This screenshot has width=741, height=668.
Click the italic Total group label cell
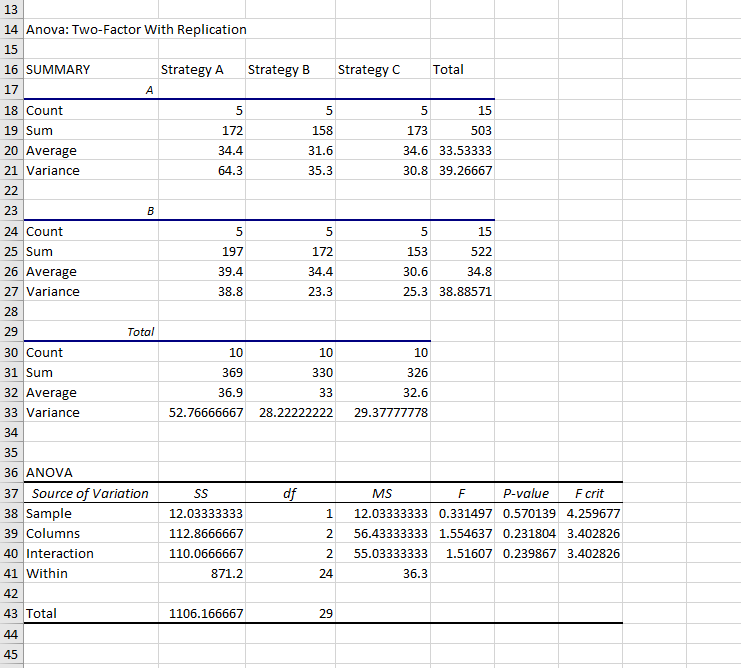click(x=139, y=331)
